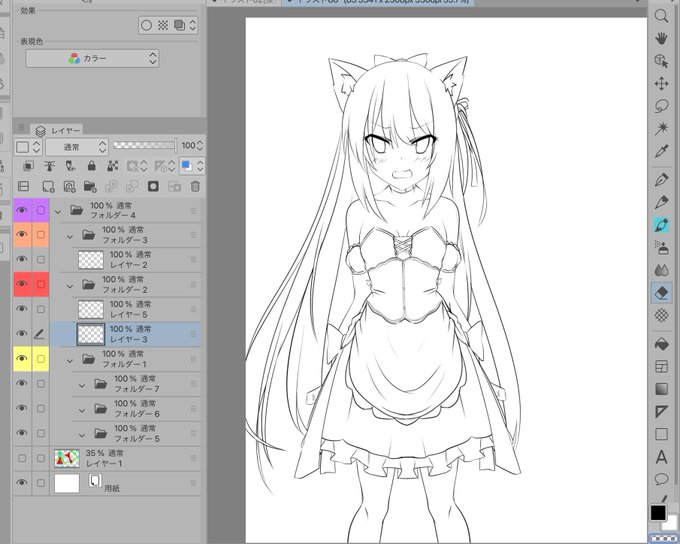This screenshot has width=680, height=544.
Task: Select the Pen tool
Action: coord(661,180)
